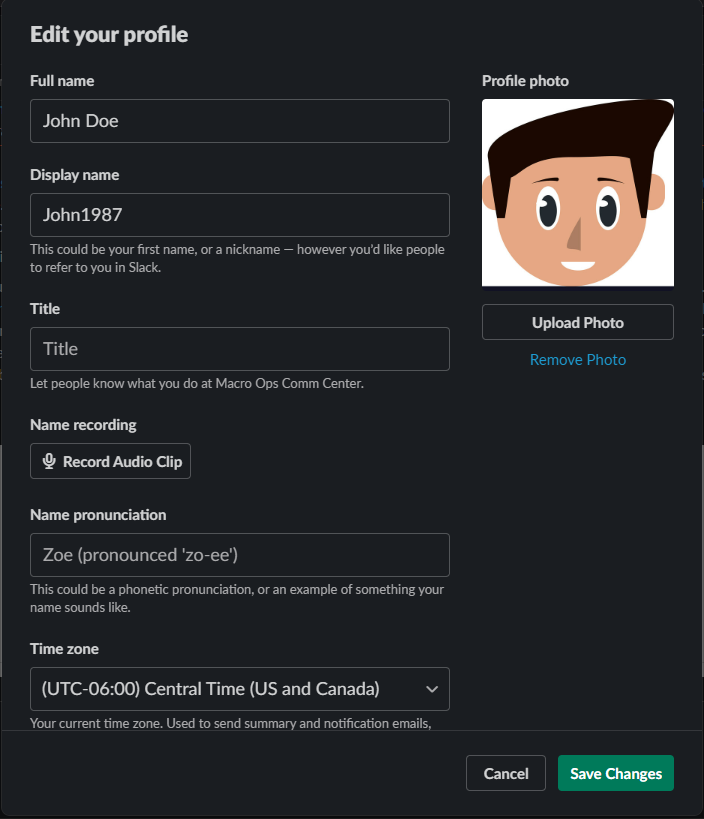The image size is (704, 819).
Task: Click the microphone icon in Record Audio Clip
Action: coord(49,461)
